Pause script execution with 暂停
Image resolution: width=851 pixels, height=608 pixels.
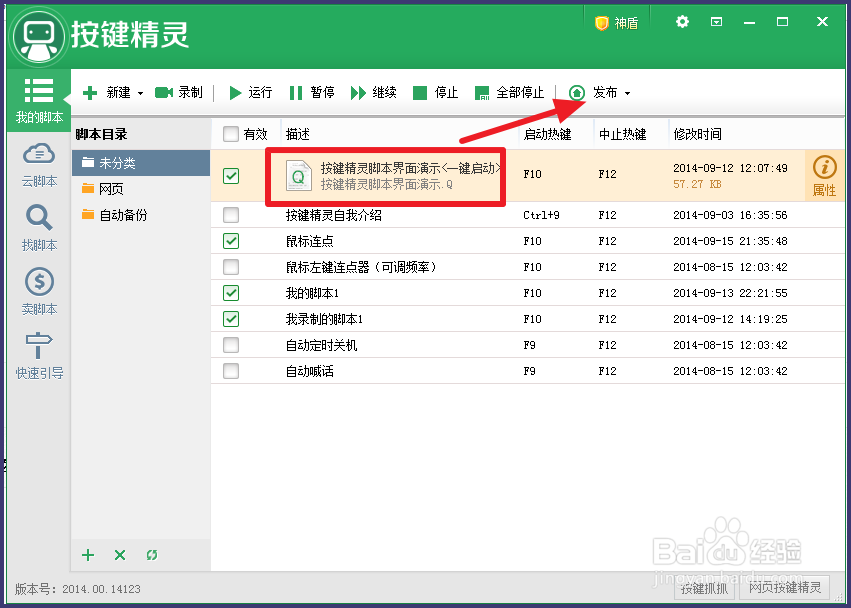pyautogui.click(x=311, y=92)
